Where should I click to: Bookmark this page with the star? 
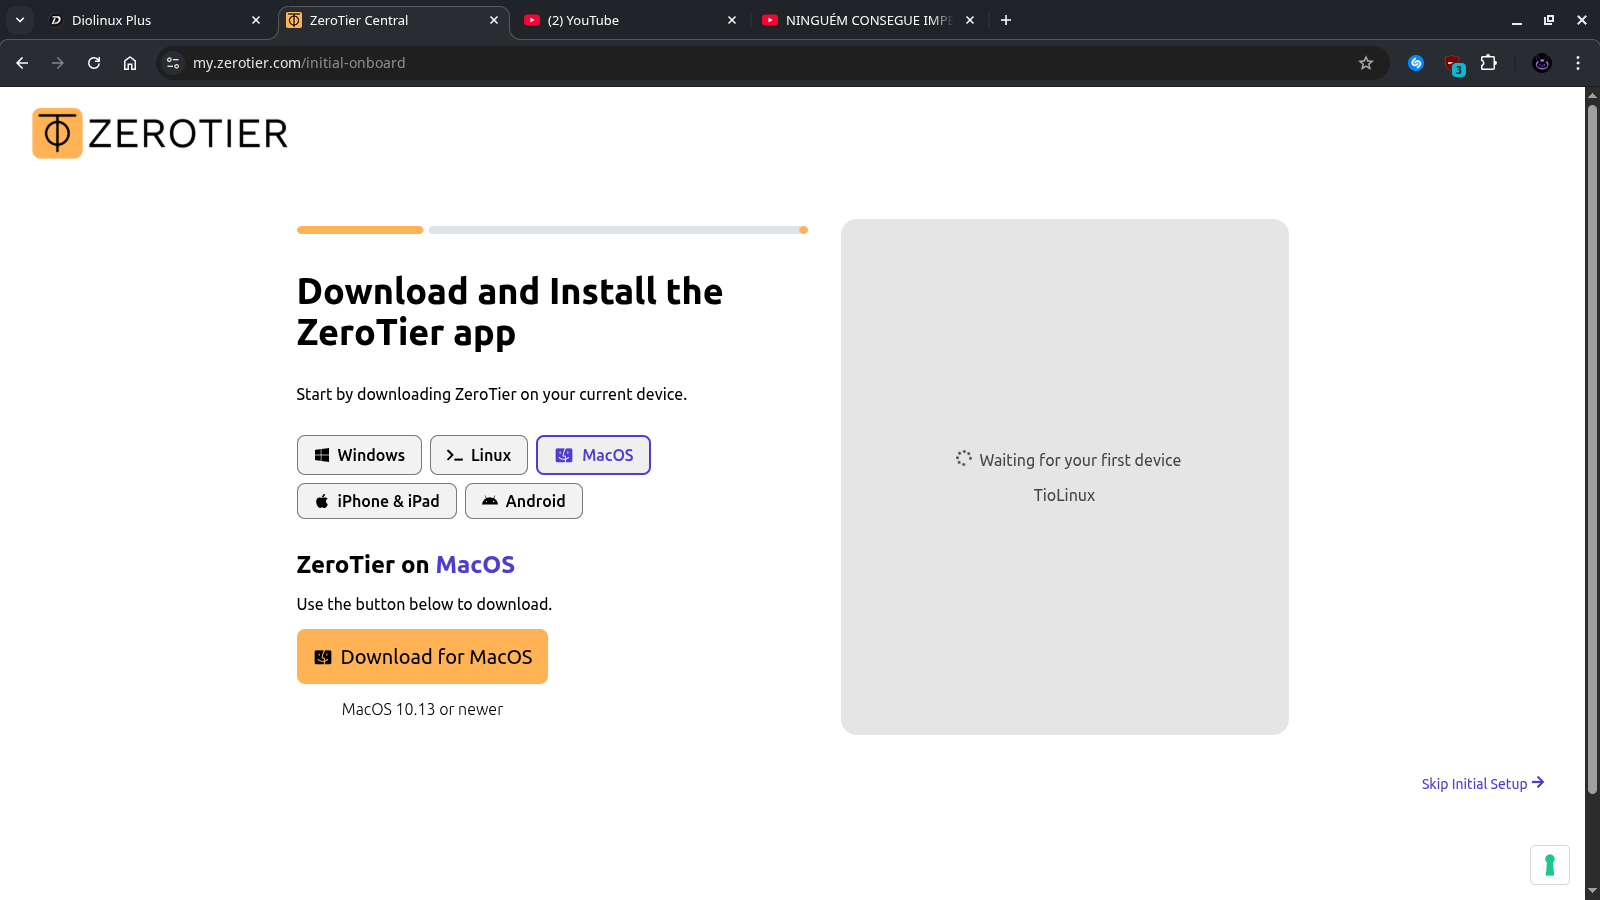tap(1366, 63)
